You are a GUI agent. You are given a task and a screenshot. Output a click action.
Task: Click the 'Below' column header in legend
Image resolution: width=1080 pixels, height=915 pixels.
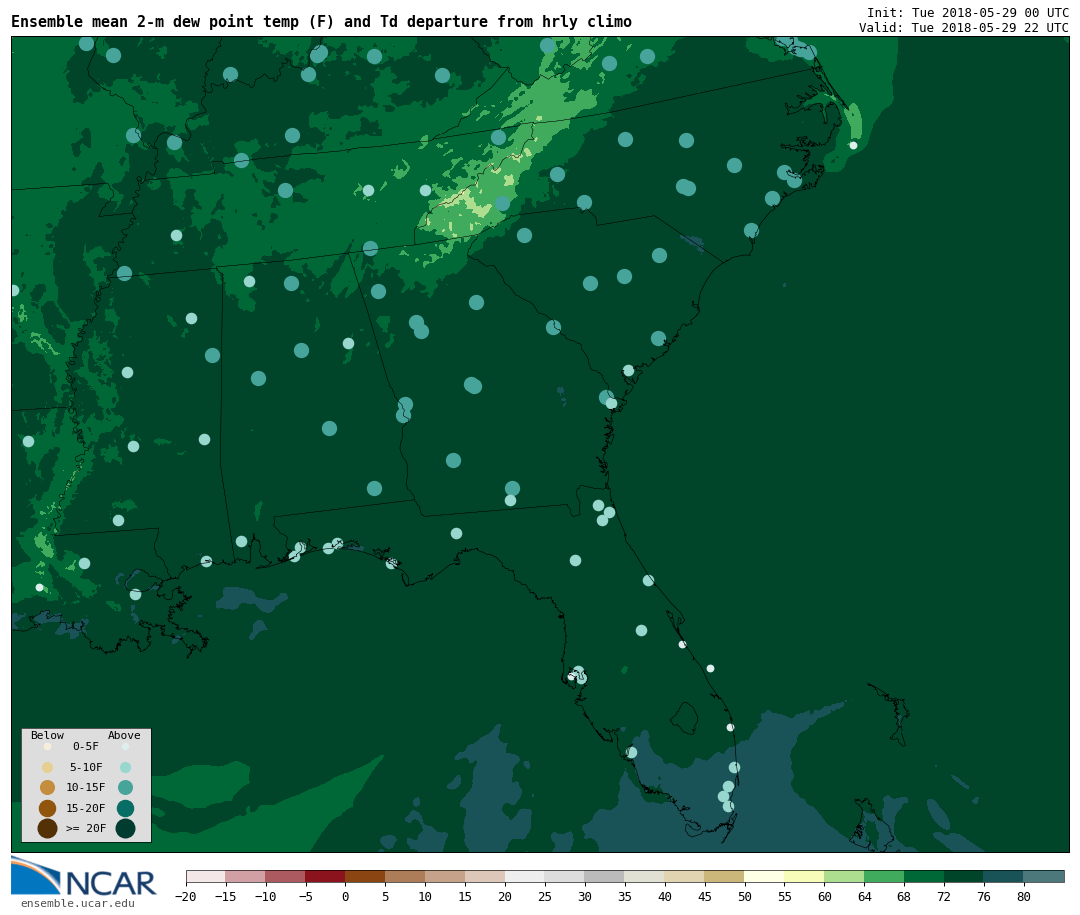point(47,736)
